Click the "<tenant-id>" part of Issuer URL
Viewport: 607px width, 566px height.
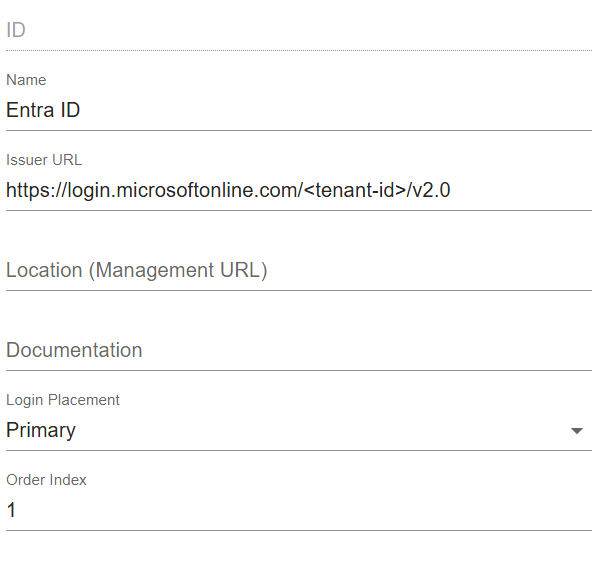(x=353, y=191)
